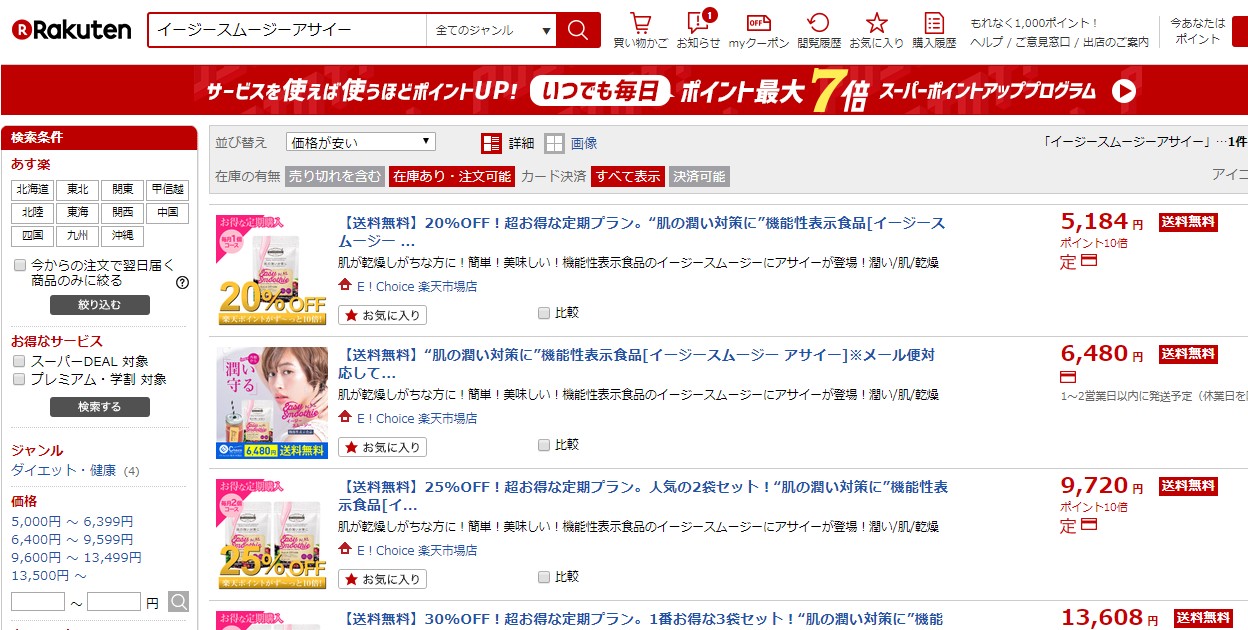This screenshot has width=1248, height=630.
Task: Select 北陸 region button
Action: coord(32,213)
